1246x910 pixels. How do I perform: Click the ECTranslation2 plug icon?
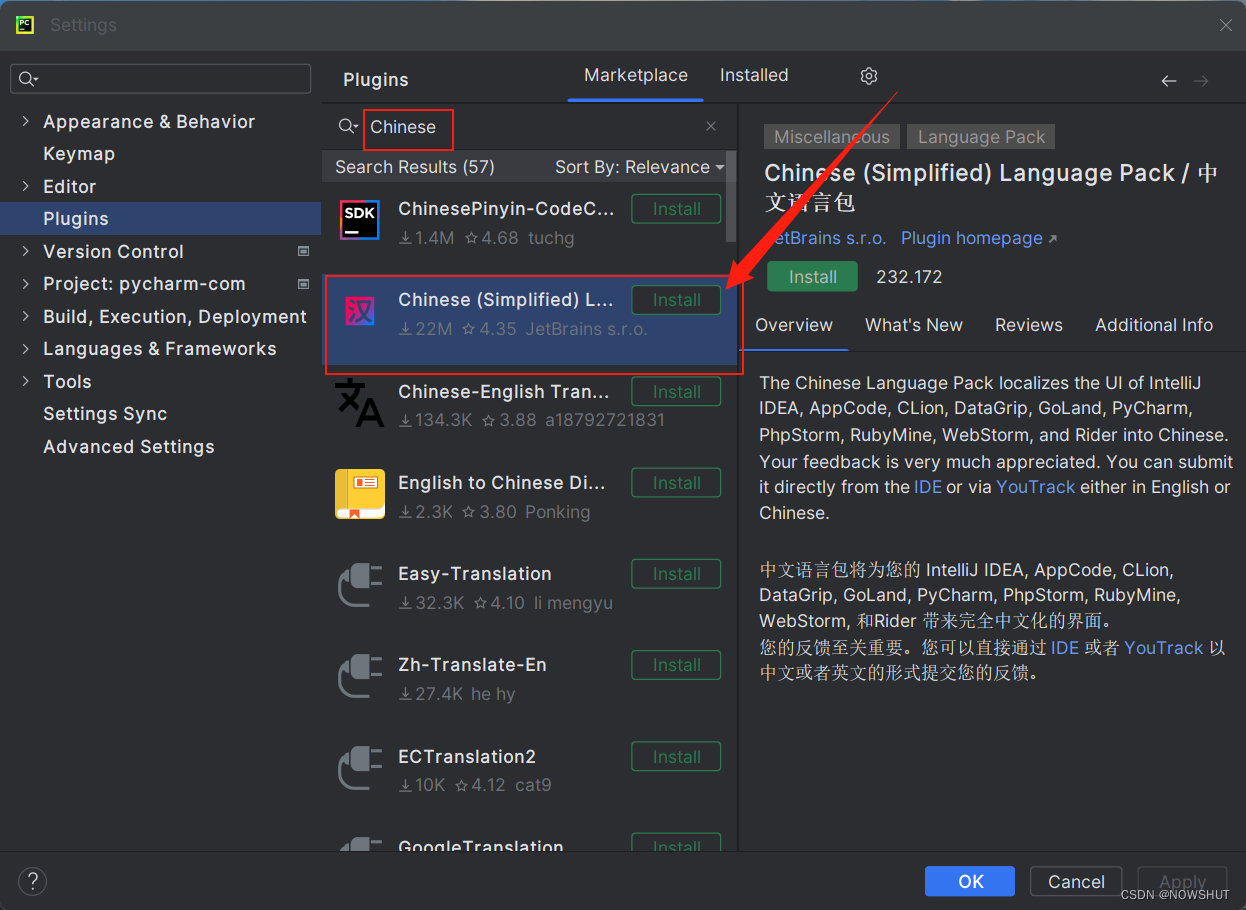(359, 768)
